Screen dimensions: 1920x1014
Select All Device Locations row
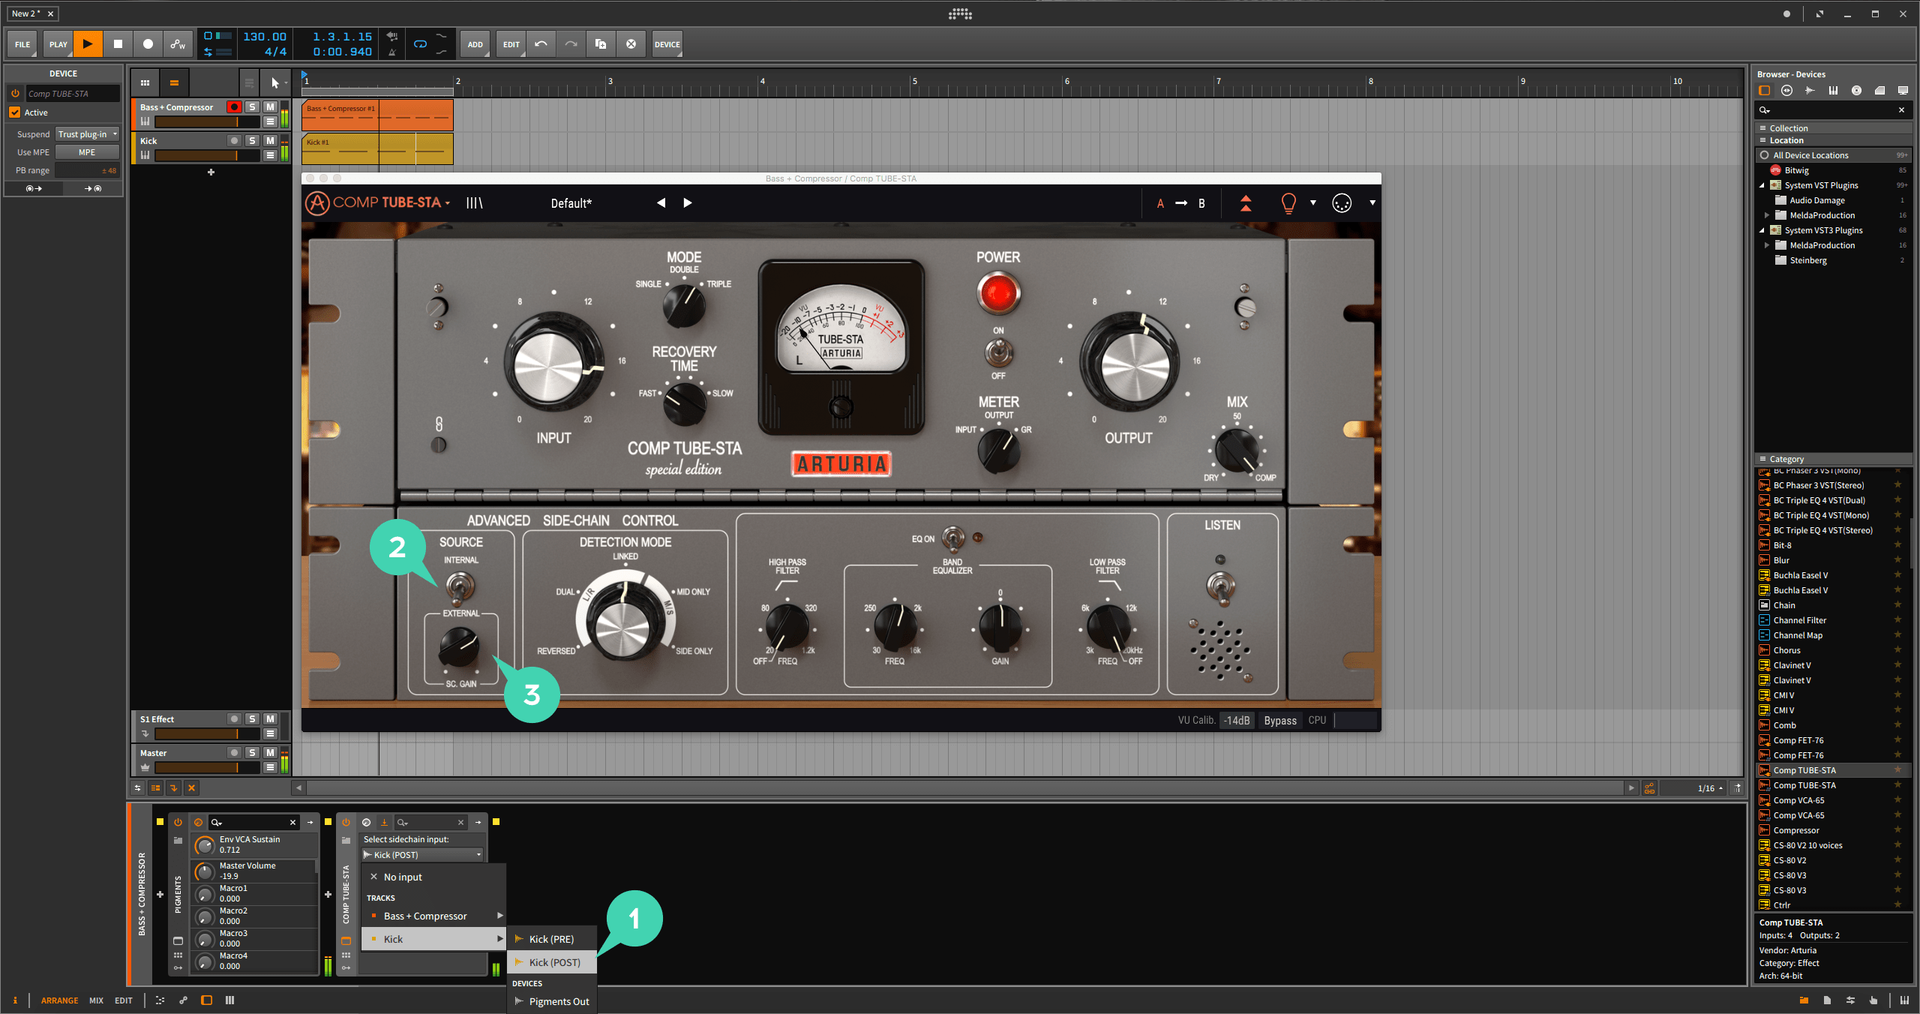click(x=1834, y=155)
